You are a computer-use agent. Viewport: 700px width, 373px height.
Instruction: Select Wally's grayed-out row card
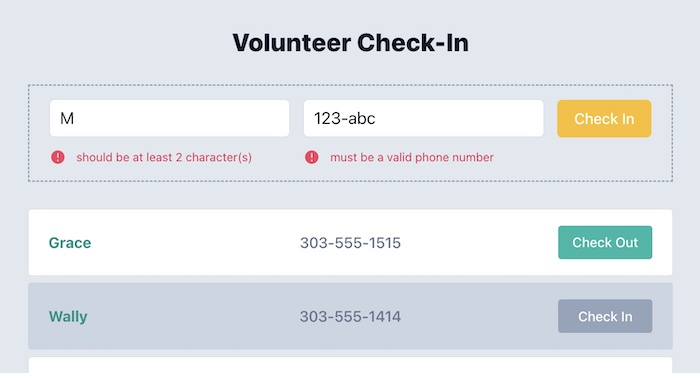pos(350,316)
